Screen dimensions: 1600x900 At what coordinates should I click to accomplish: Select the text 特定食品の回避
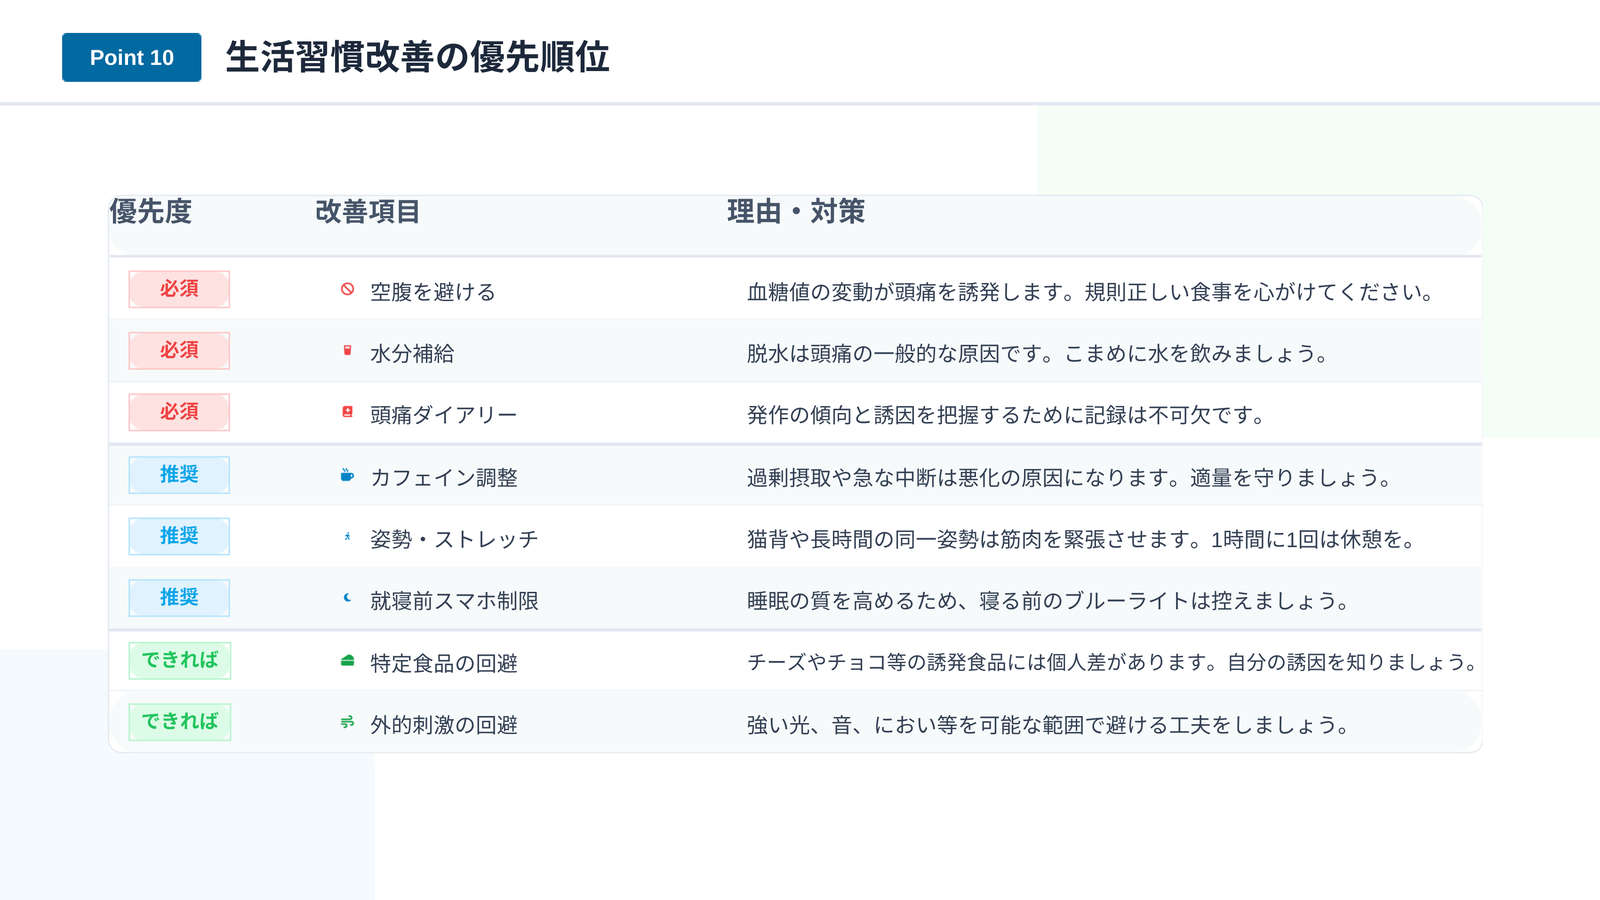pos(444,664)
